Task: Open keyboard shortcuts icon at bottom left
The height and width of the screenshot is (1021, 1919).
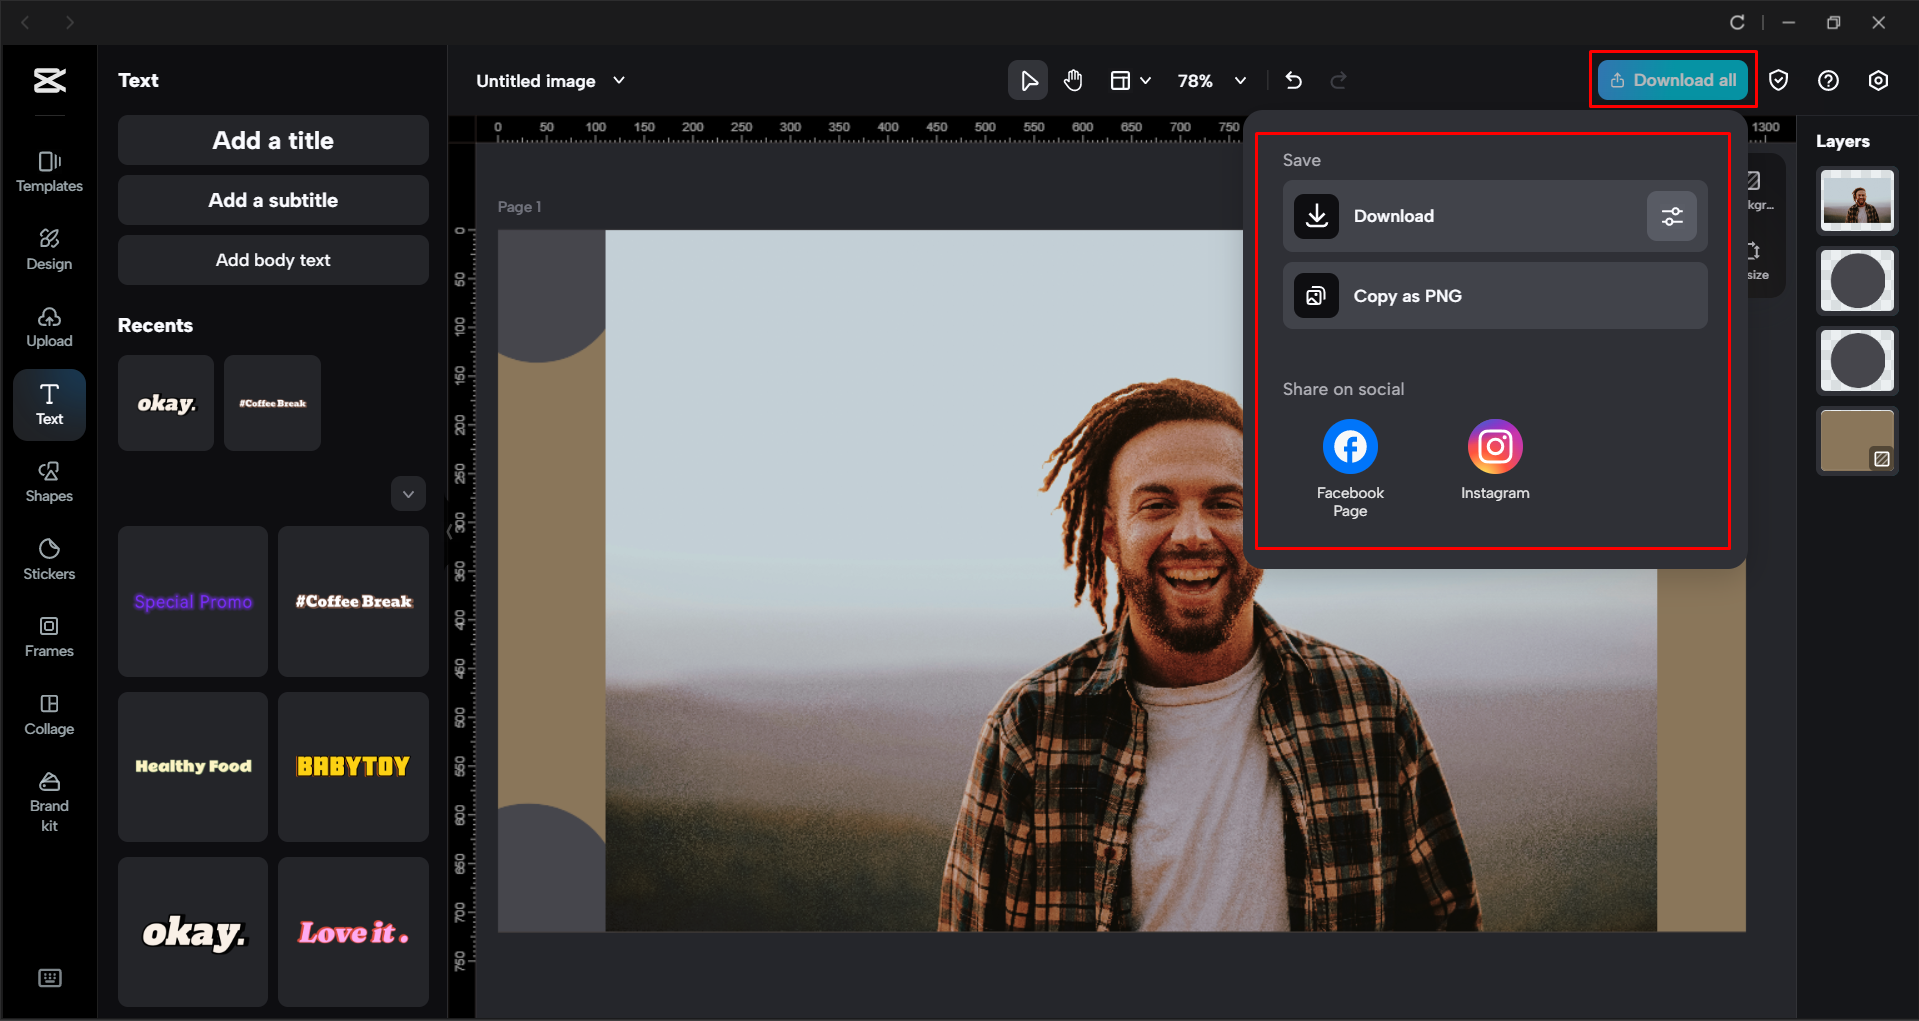Action: [x=49, y=978]
